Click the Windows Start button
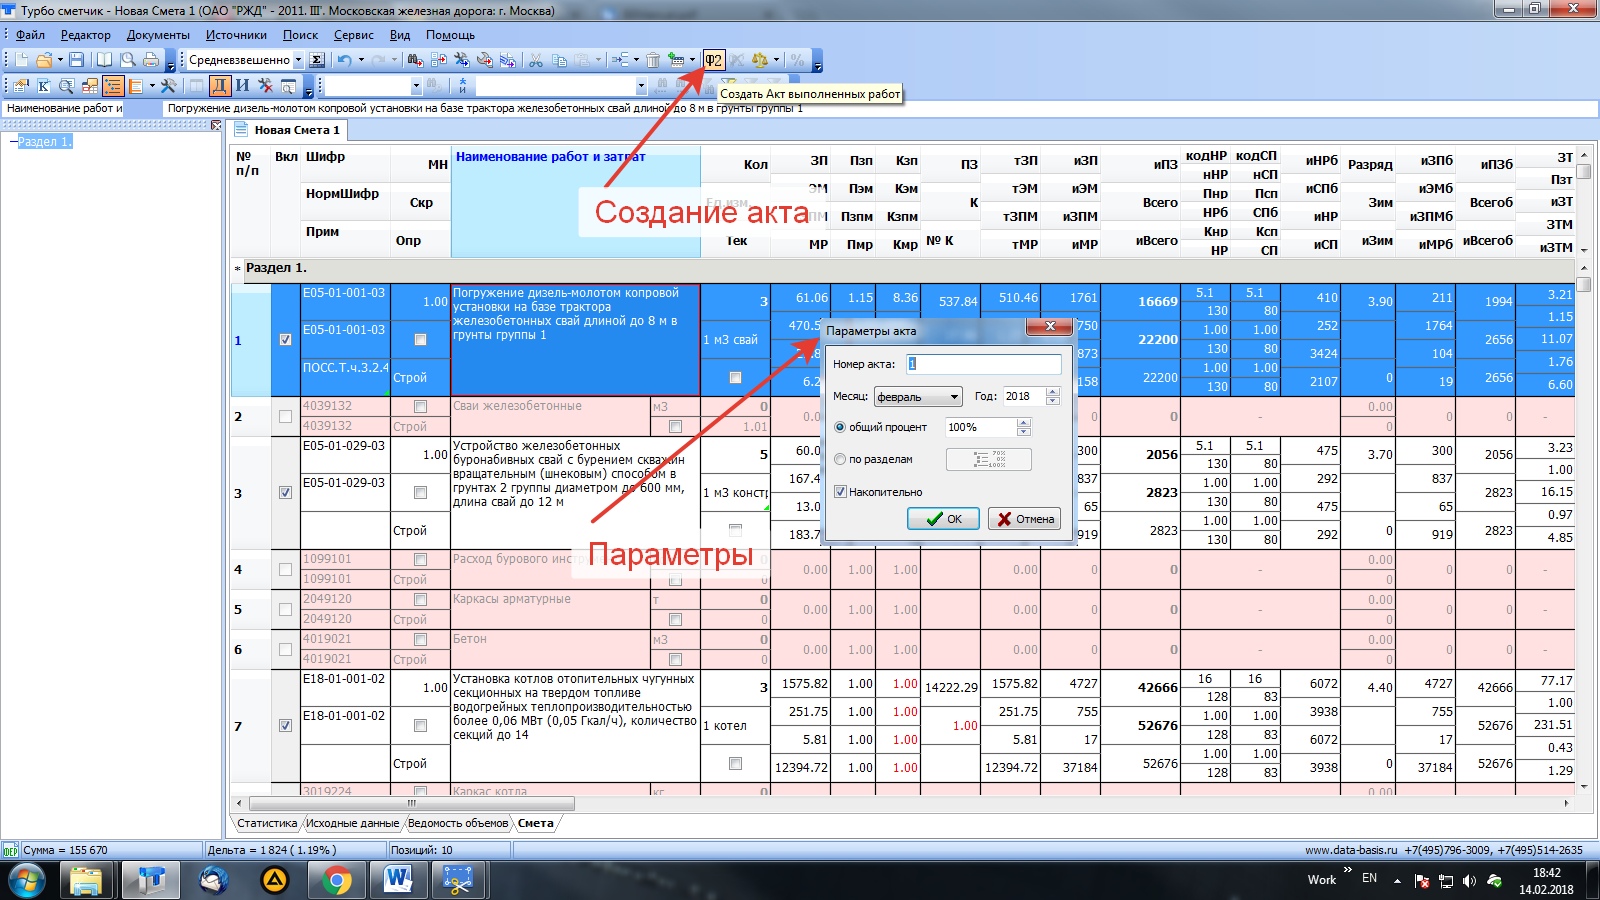The image size is (1600, 900). (27, 880)
